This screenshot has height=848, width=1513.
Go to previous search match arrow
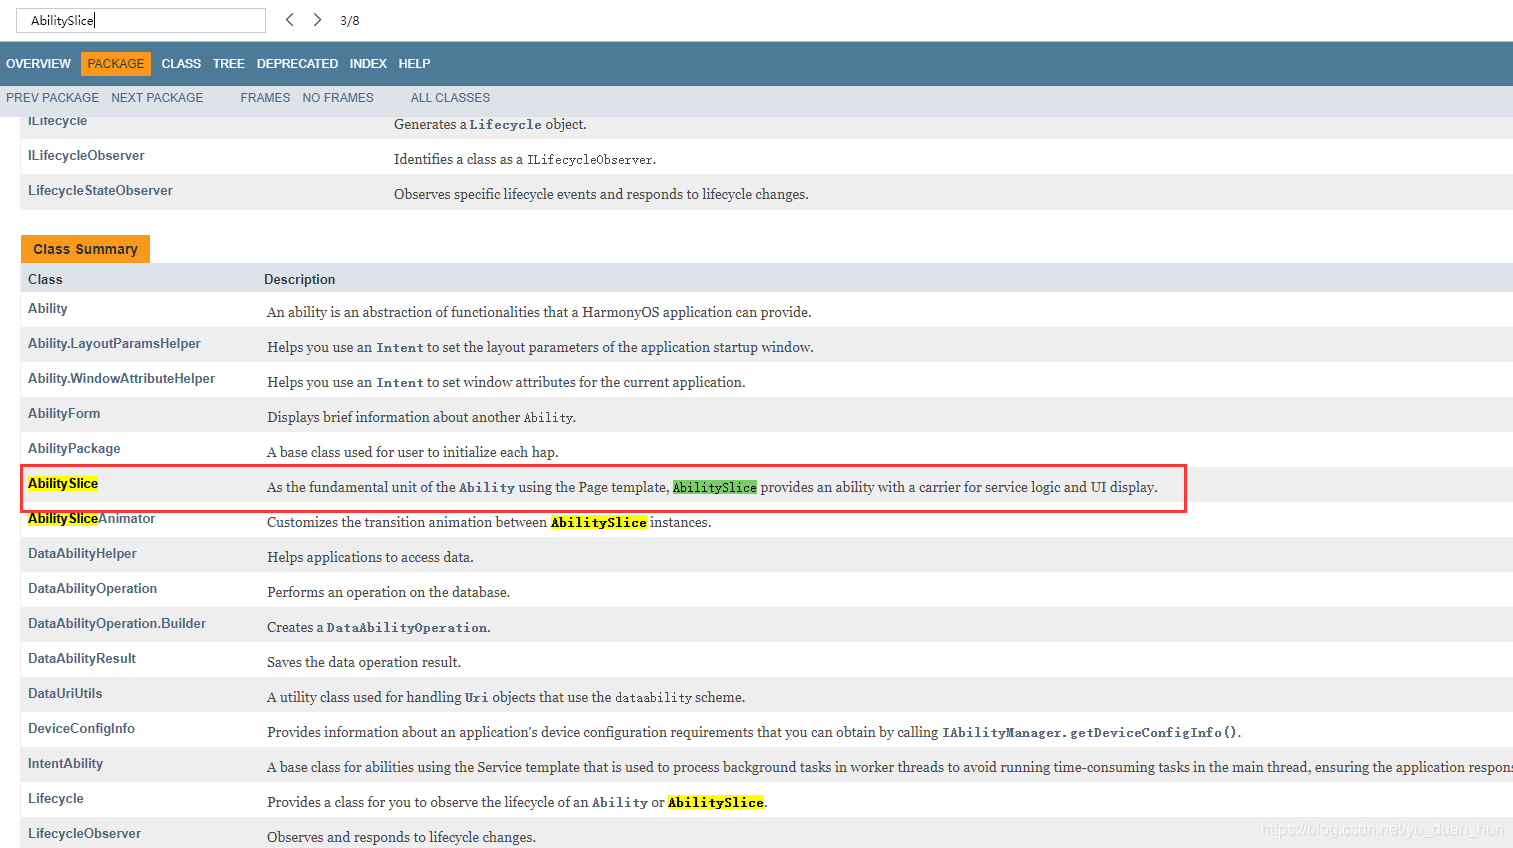[x=290, y=20]
